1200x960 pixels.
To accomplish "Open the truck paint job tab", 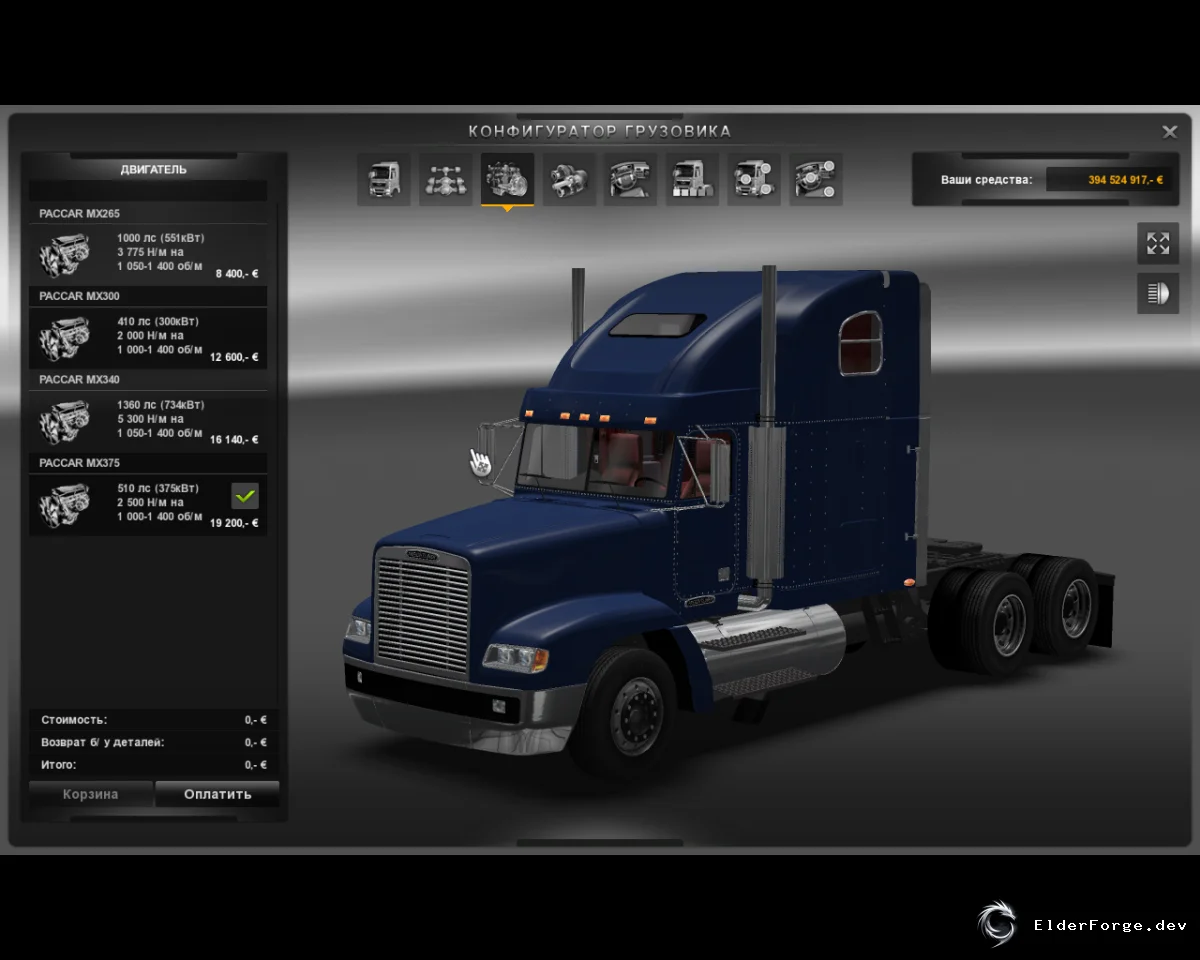I will coord(693,180).
